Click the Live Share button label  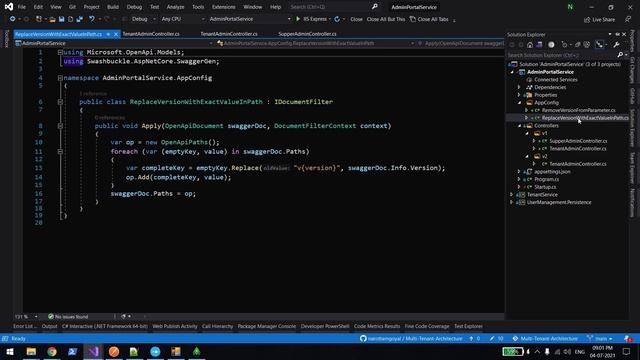pyautogui.click(x=604, y=20)
